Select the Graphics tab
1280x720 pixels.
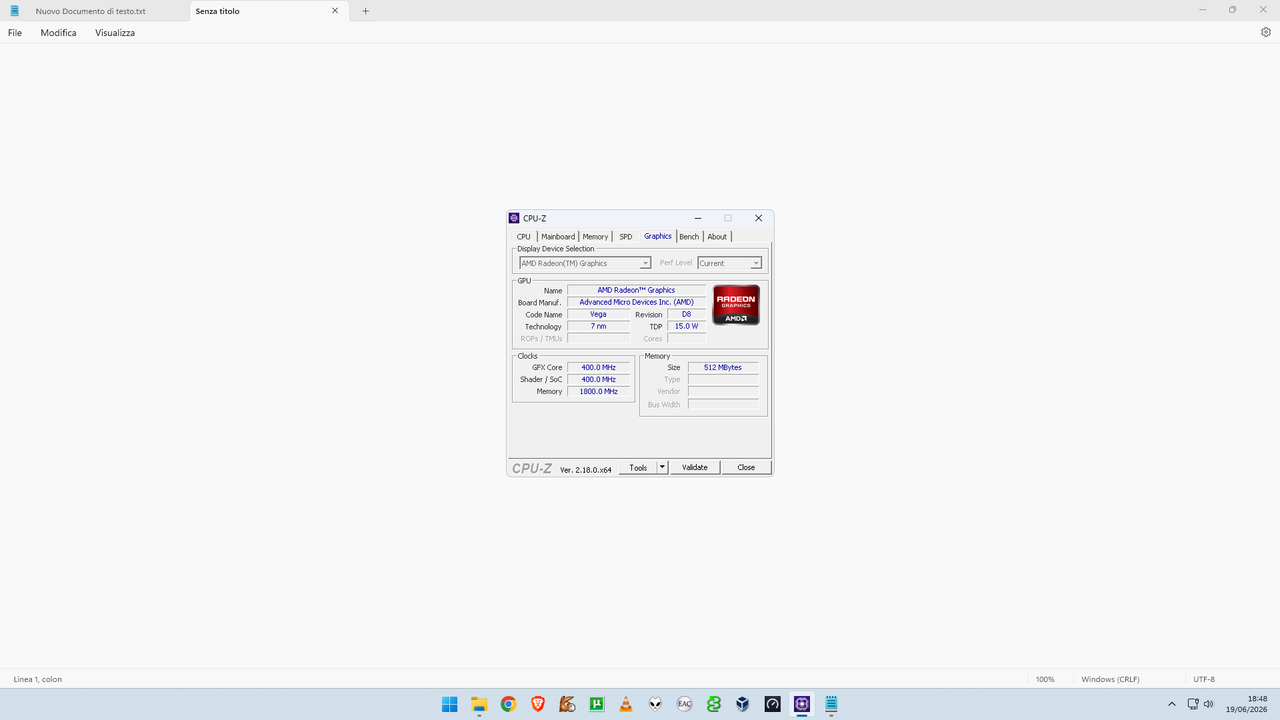pyautogui.click(x=658, y=236)
